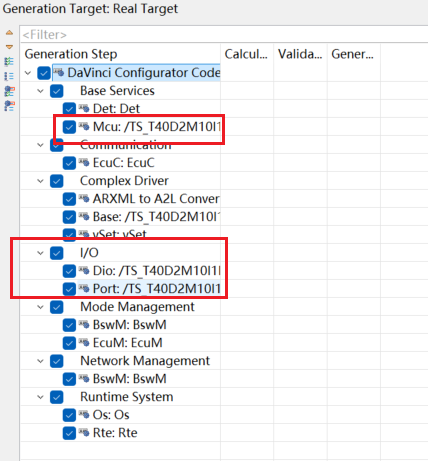Image resolution: width=428 pixels, height=461 pixels.
Task: Toggle the Runtime System checkbox
Action: point(57,397)
